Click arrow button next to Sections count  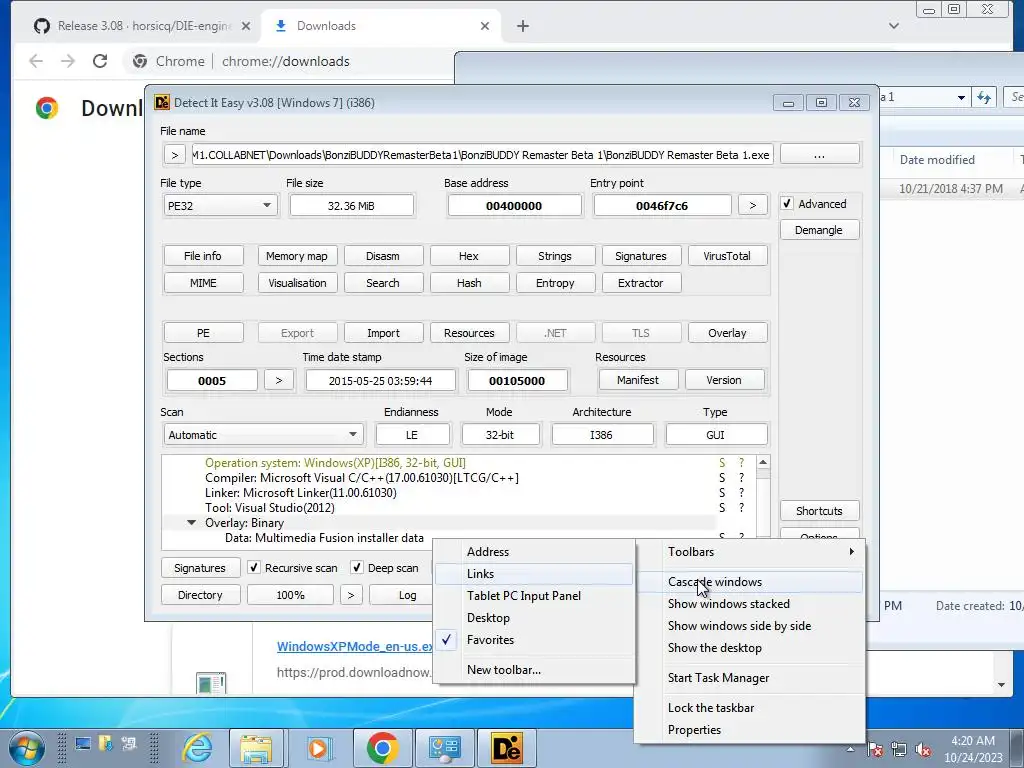tap(279, 380)
